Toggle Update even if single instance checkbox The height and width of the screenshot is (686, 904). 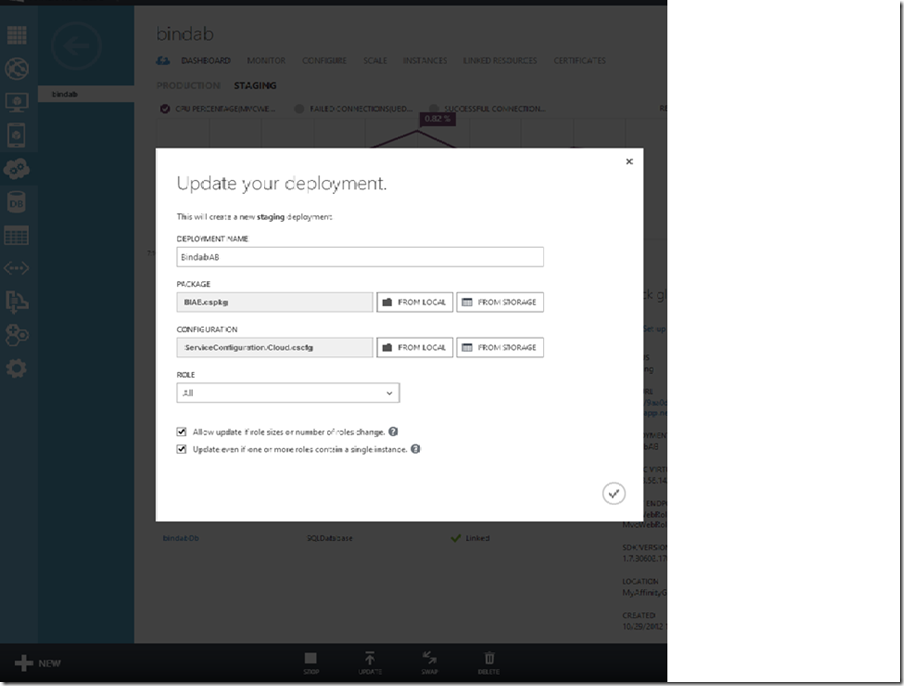click(182, 449)
